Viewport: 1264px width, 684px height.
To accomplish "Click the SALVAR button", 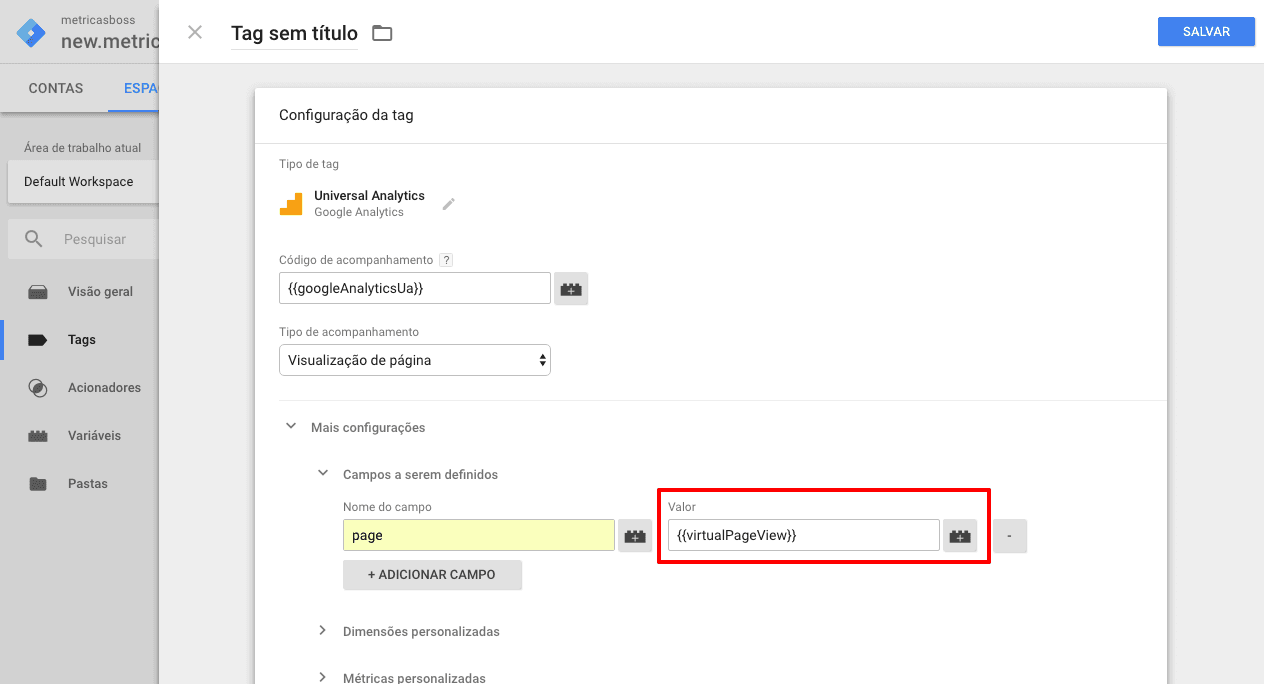I will point(1206,32).
